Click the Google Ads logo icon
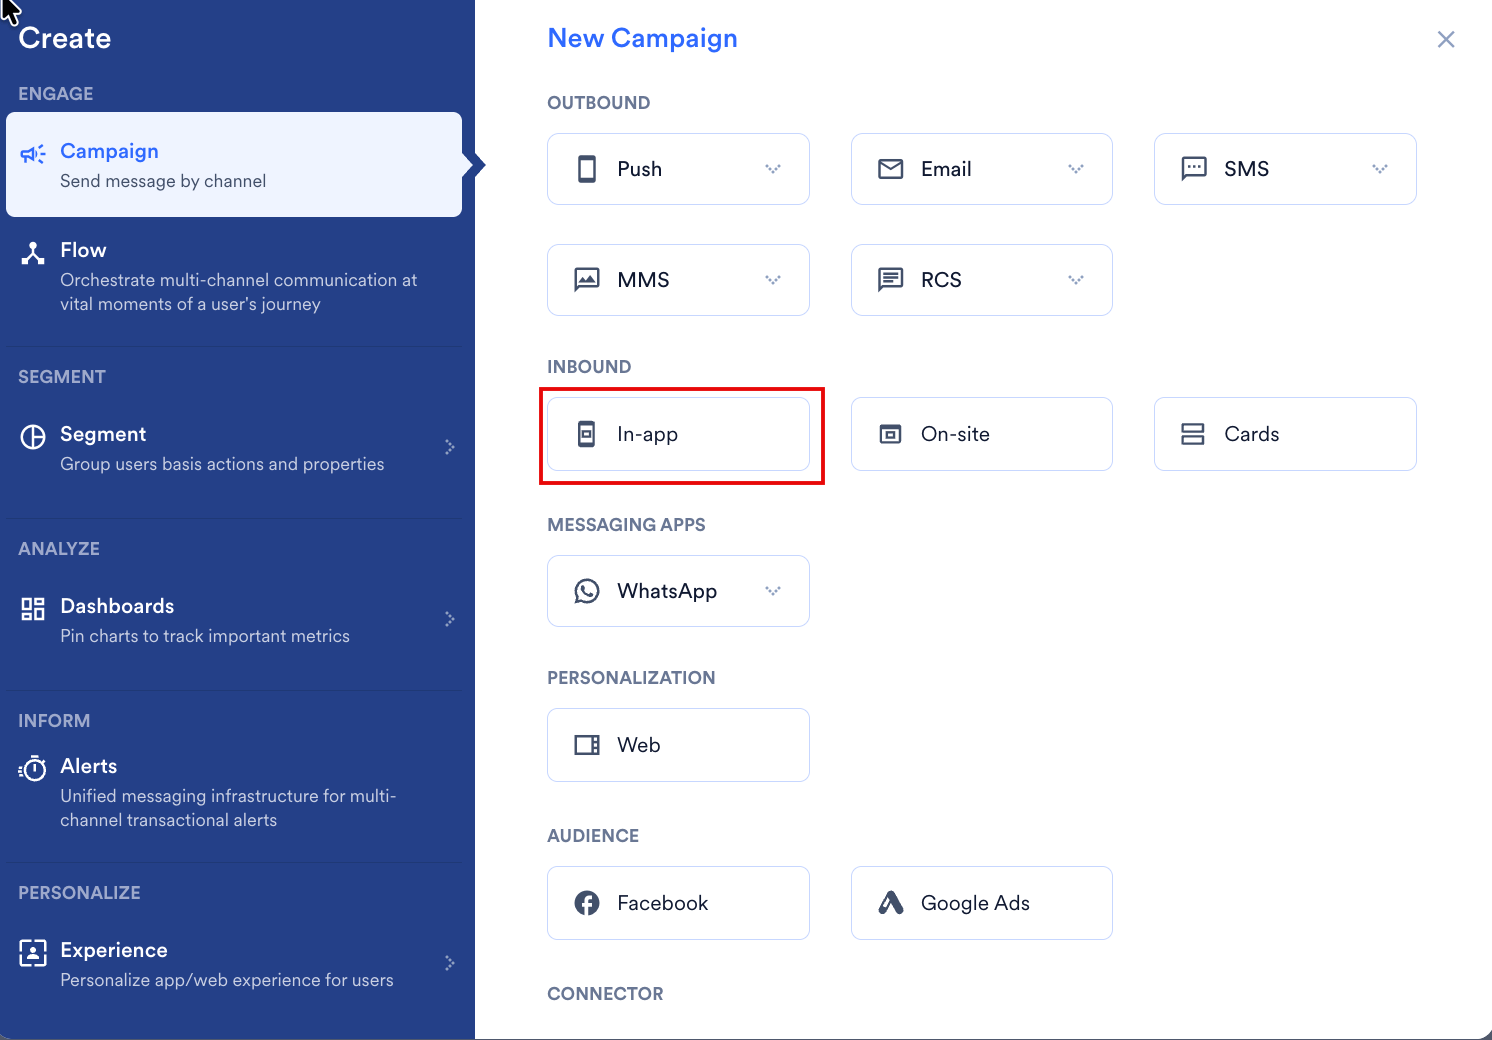 [891, 903]
